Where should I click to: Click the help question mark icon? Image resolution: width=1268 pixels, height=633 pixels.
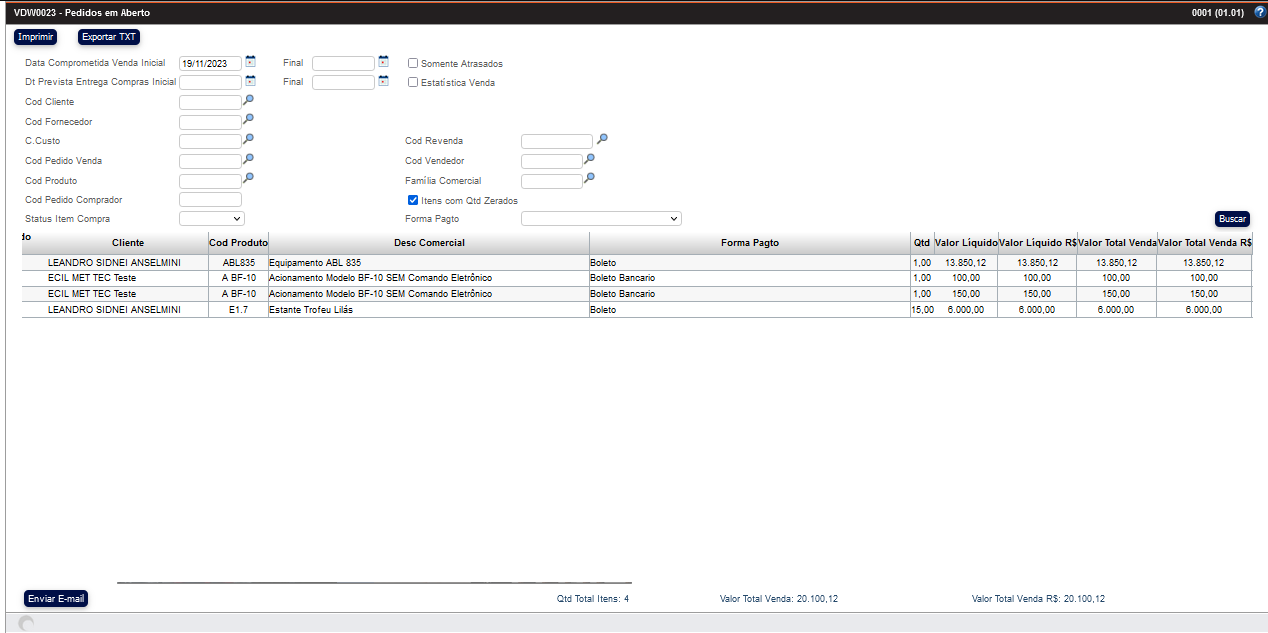[1259, 13]
